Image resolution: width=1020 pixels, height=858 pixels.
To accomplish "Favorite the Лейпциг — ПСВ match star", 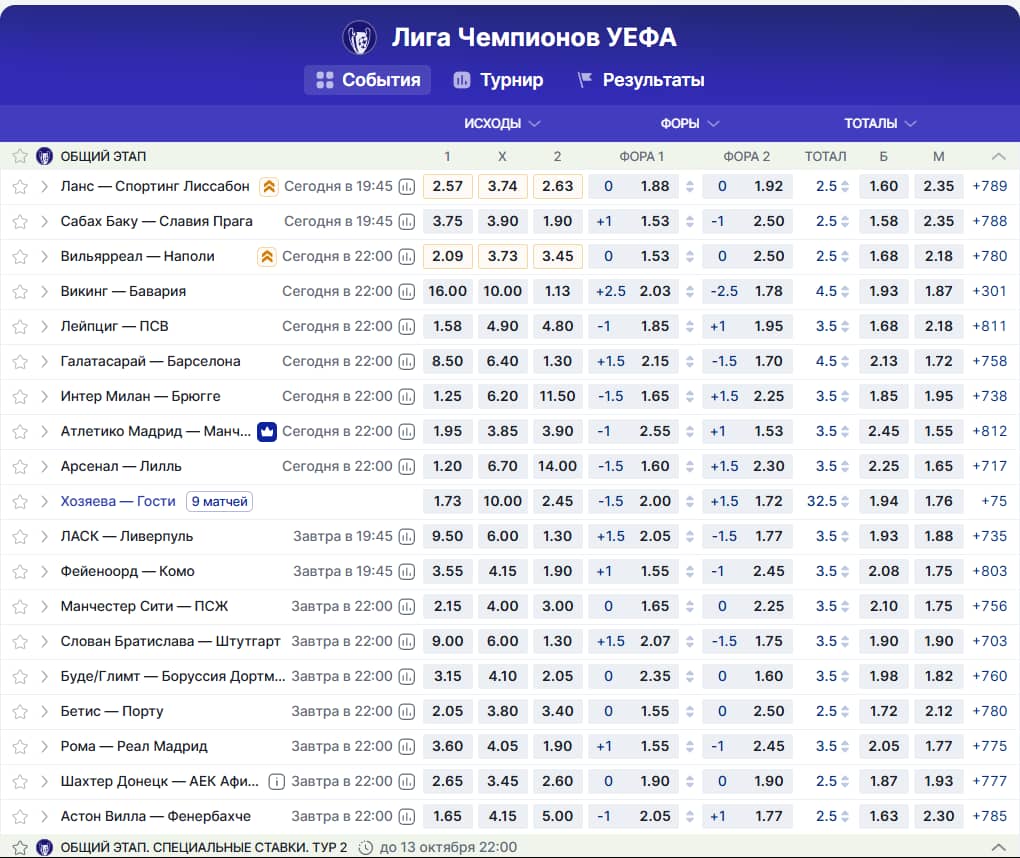I will 20,327.
